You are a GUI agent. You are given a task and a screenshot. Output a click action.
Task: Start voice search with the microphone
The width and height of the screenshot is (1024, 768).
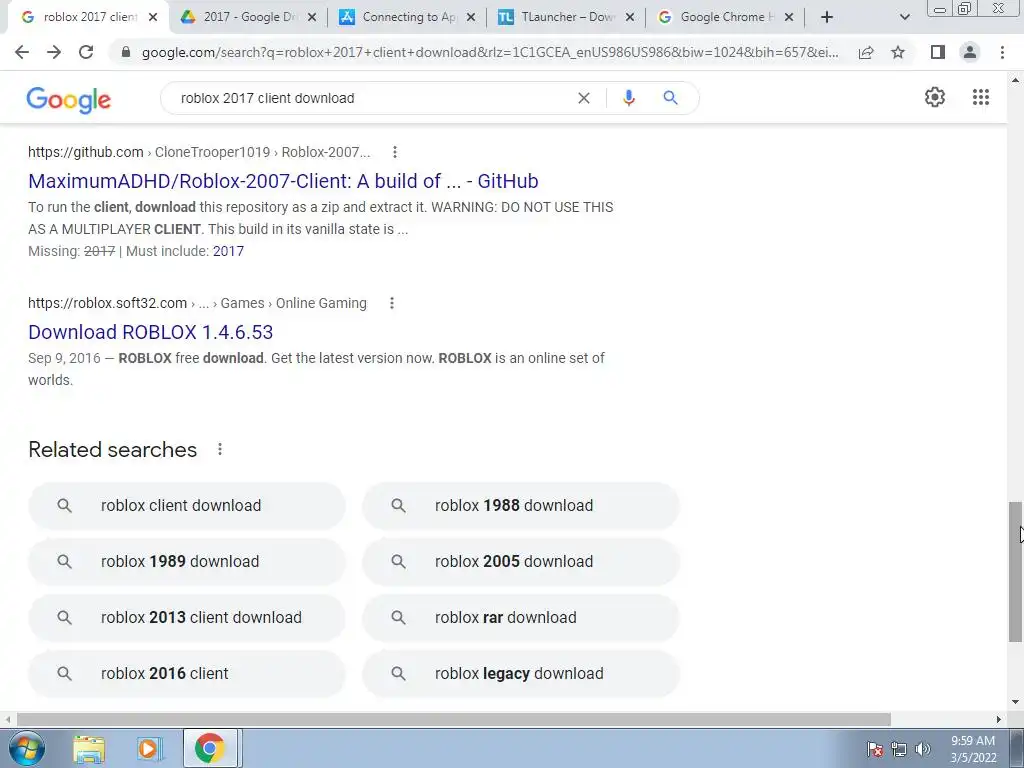click(628, 98)
